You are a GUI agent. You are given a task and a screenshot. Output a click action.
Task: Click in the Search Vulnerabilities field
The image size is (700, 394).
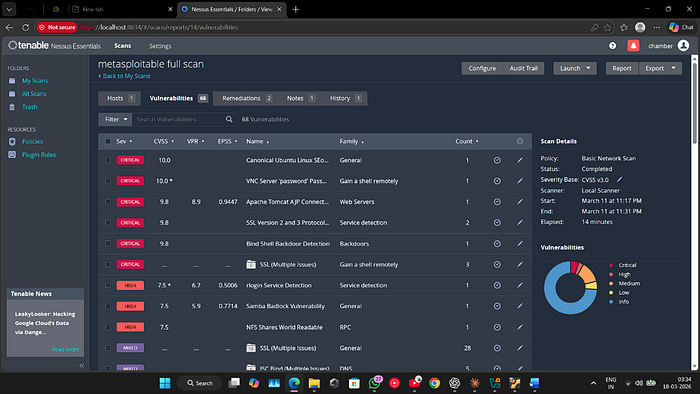click(179, 119)
